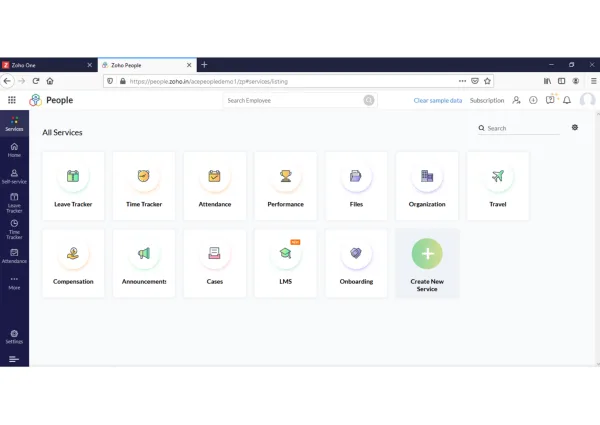
Task: Open the Zoho apps grid launcher
Action: [12, 100]
